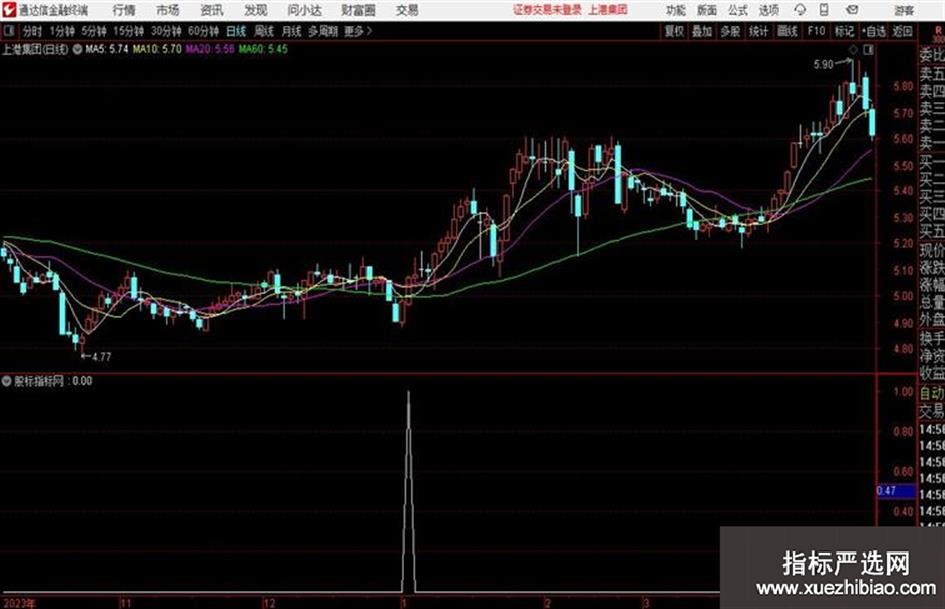
Task: Open the 多周期 multi-period view
Action: [323, 31]
